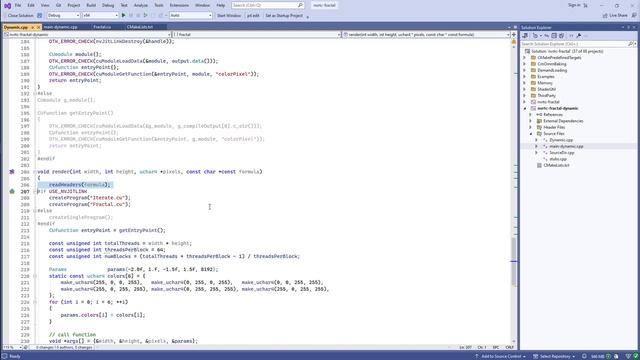Switch to the Fractal.cu tab
640x360 pixels.
coord(102,27)
